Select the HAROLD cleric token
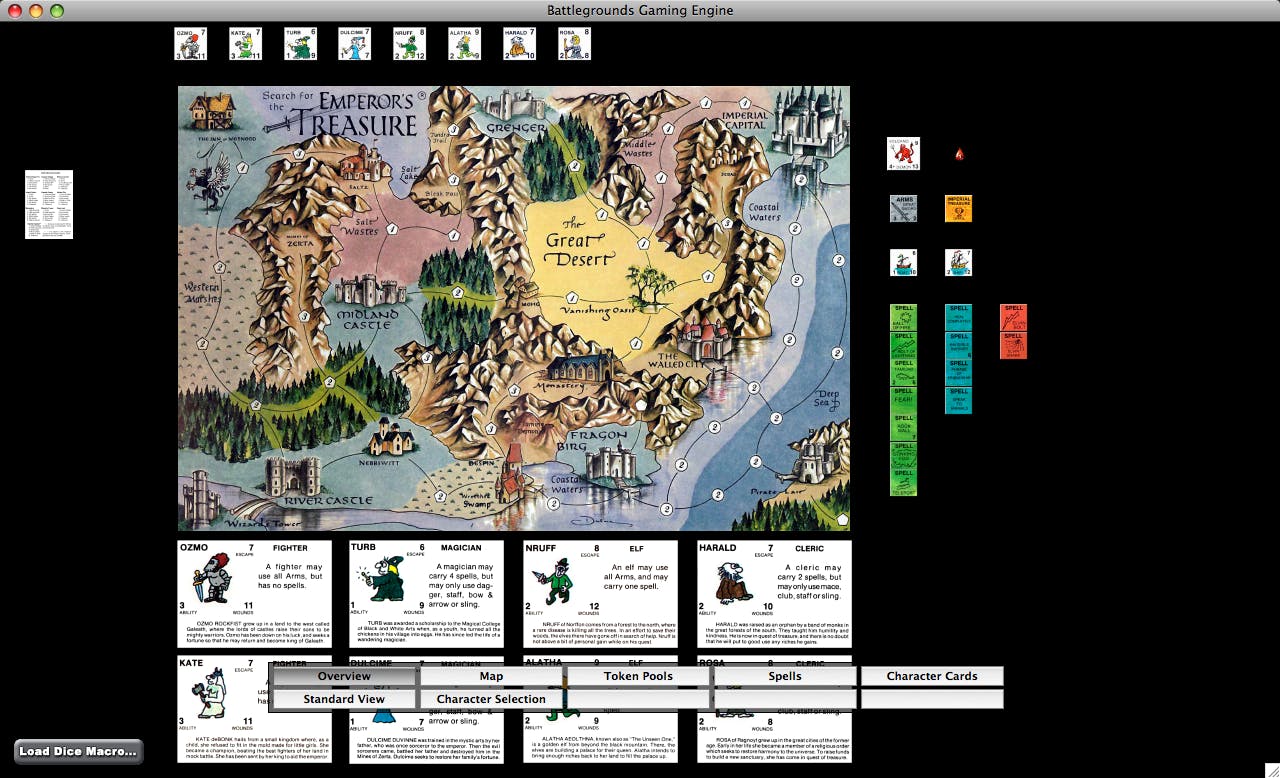 point(519,44)
